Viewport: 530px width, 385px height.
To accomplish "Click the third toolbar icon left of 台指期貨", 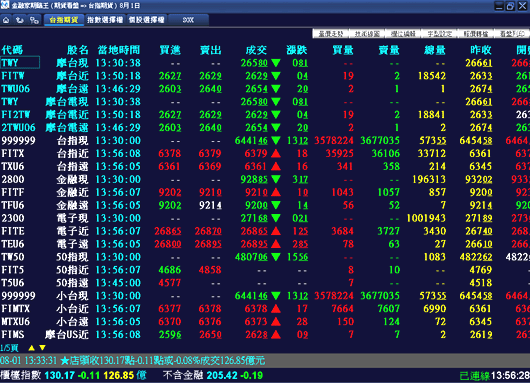I will pyautogui.click(x=34, y=20).
